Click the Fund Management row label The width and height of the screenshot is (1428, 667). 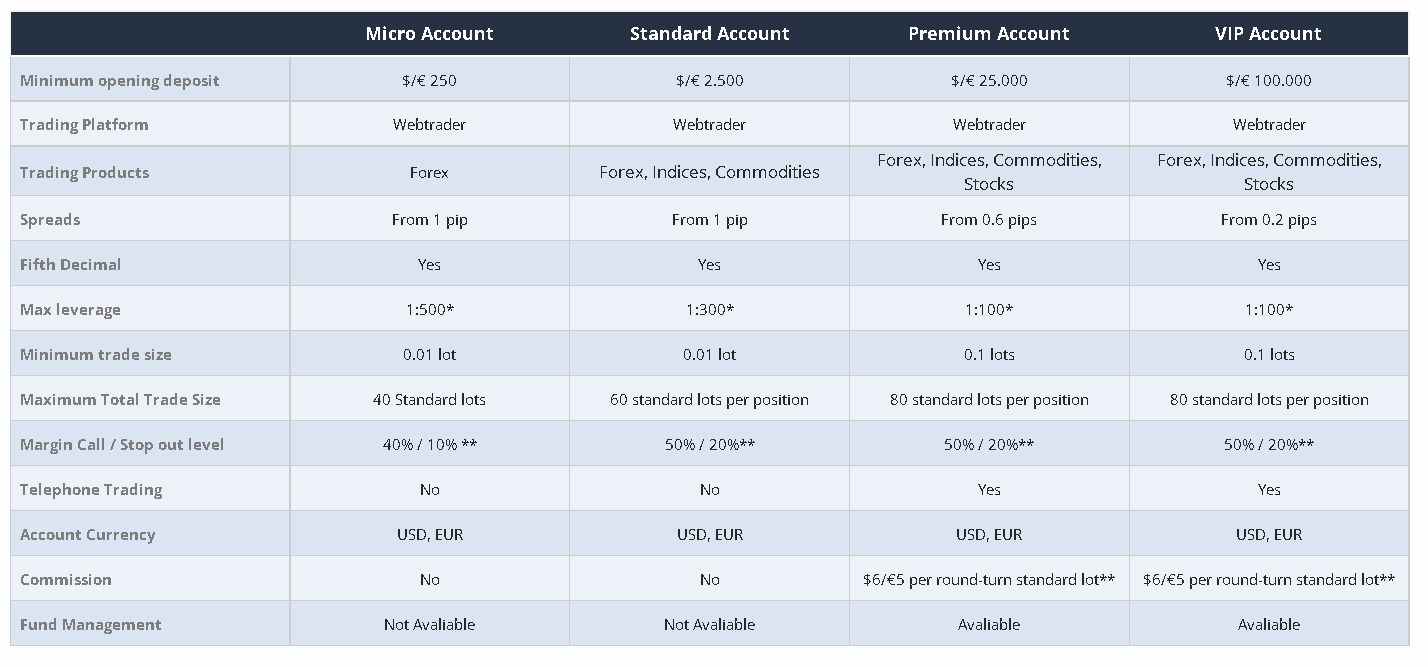click(91, 624)
